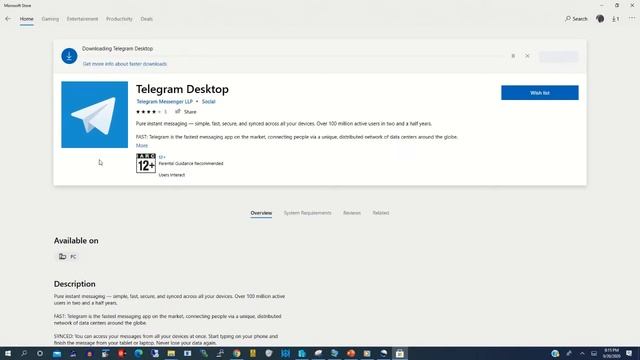This screenshot has width=640, height=360.
Task: Select the Overview tab
Action: (261, 213)
